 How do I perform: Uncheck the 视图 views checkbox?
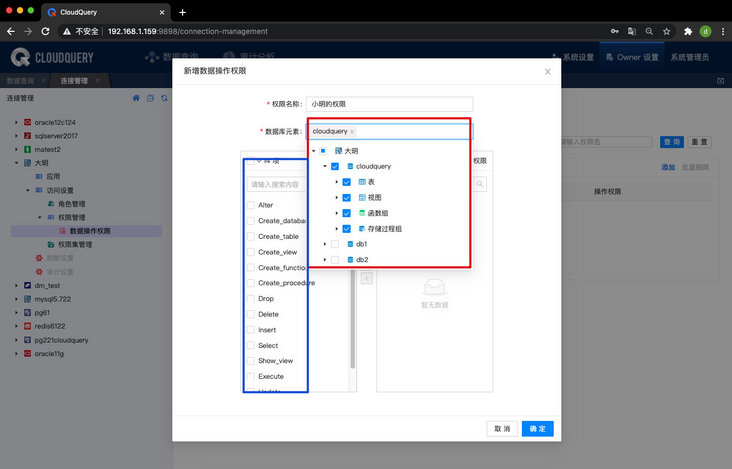[x=346, y=197]
